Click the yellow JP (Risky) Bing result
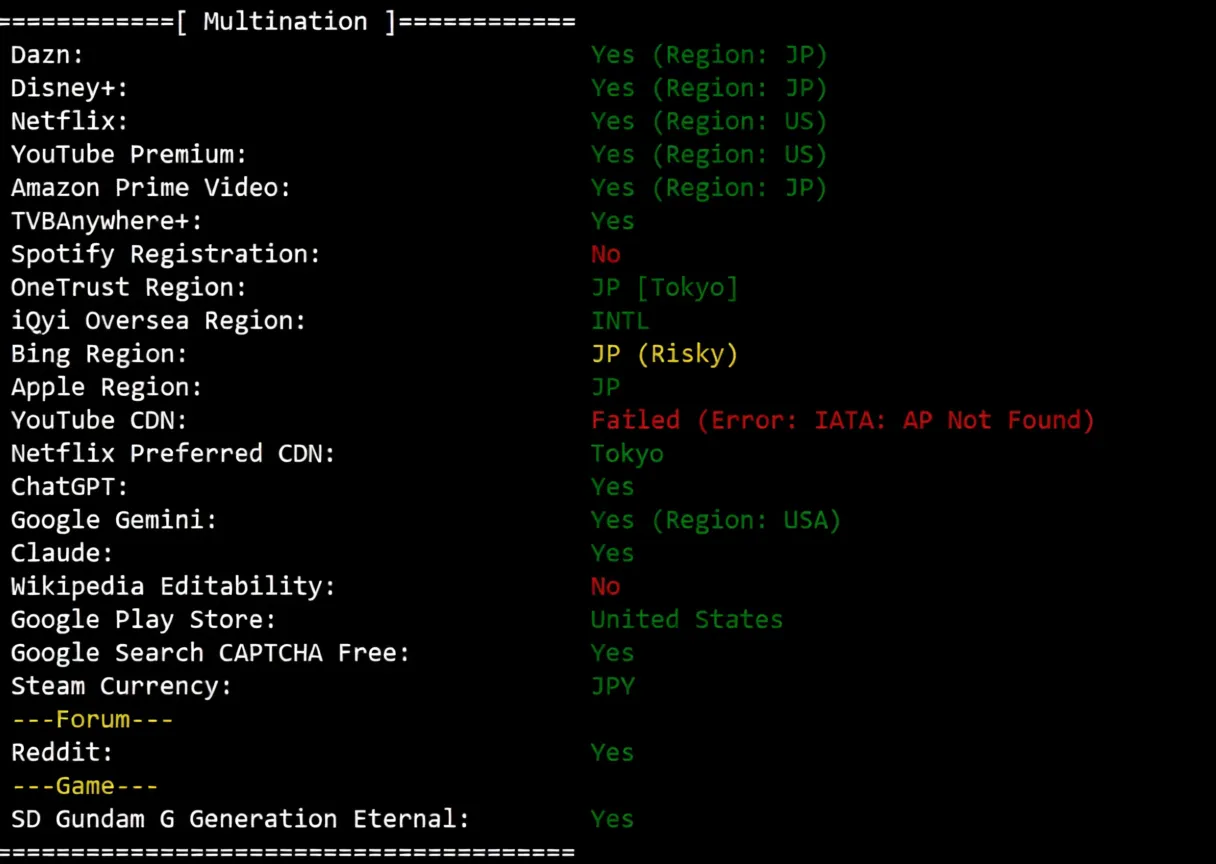The height and width of the screenshot is (864, 1216). click(x=664, y=354)
